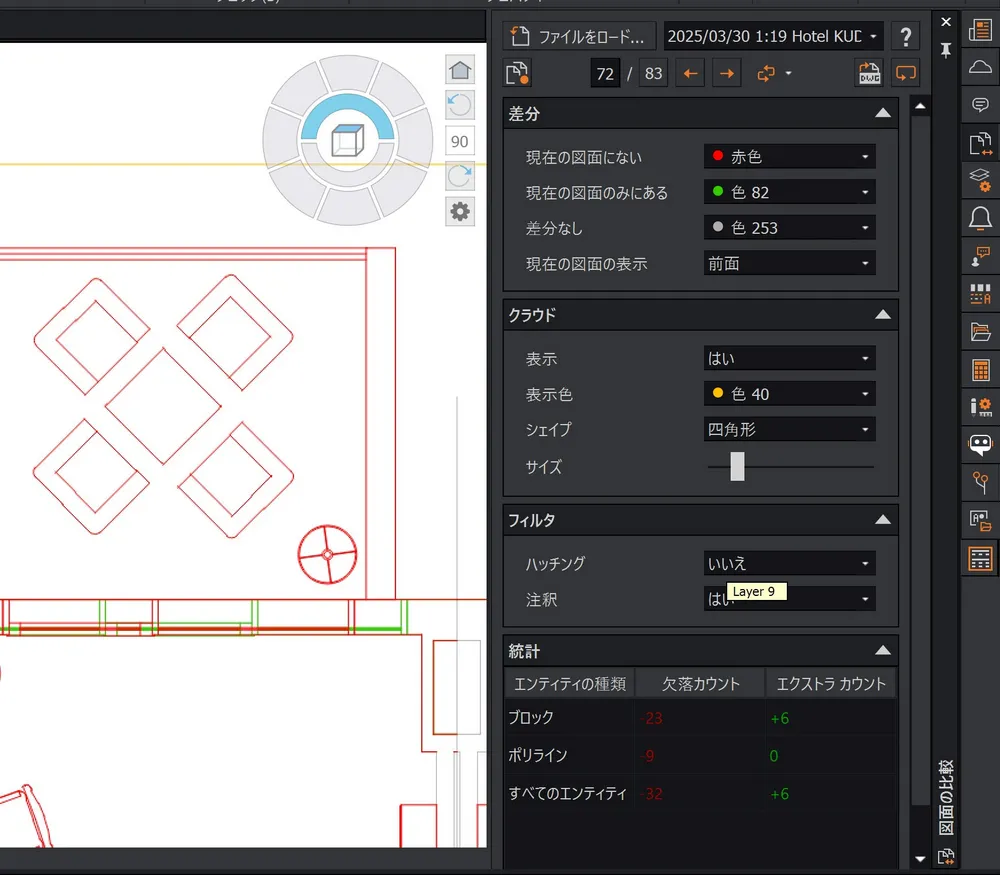Click the panel scrollbar down arrow
The width and height of the screenshot is (1000, 875).
920,858
